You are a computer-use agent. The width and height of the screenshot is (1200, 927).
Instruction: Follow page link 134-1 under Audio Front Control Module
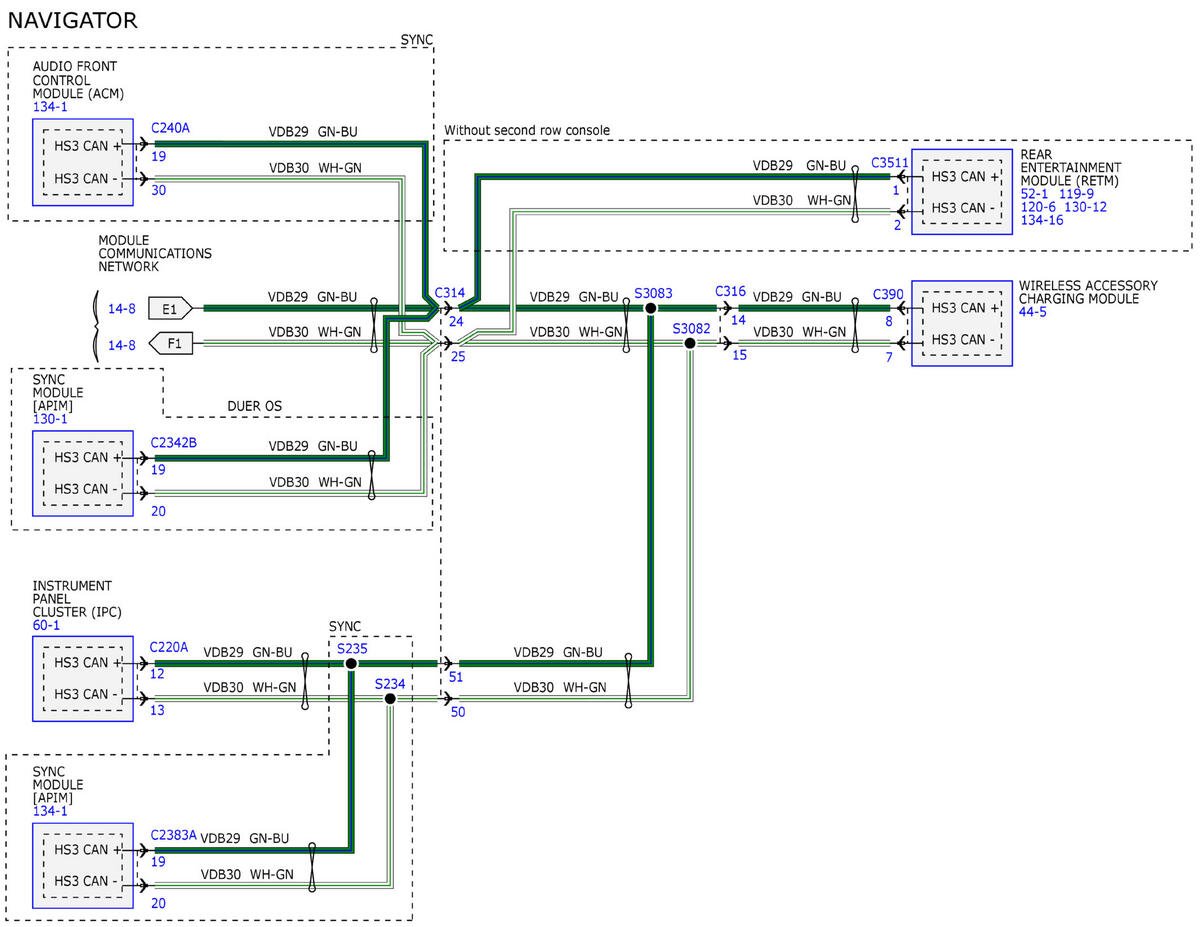coord(50,108)
